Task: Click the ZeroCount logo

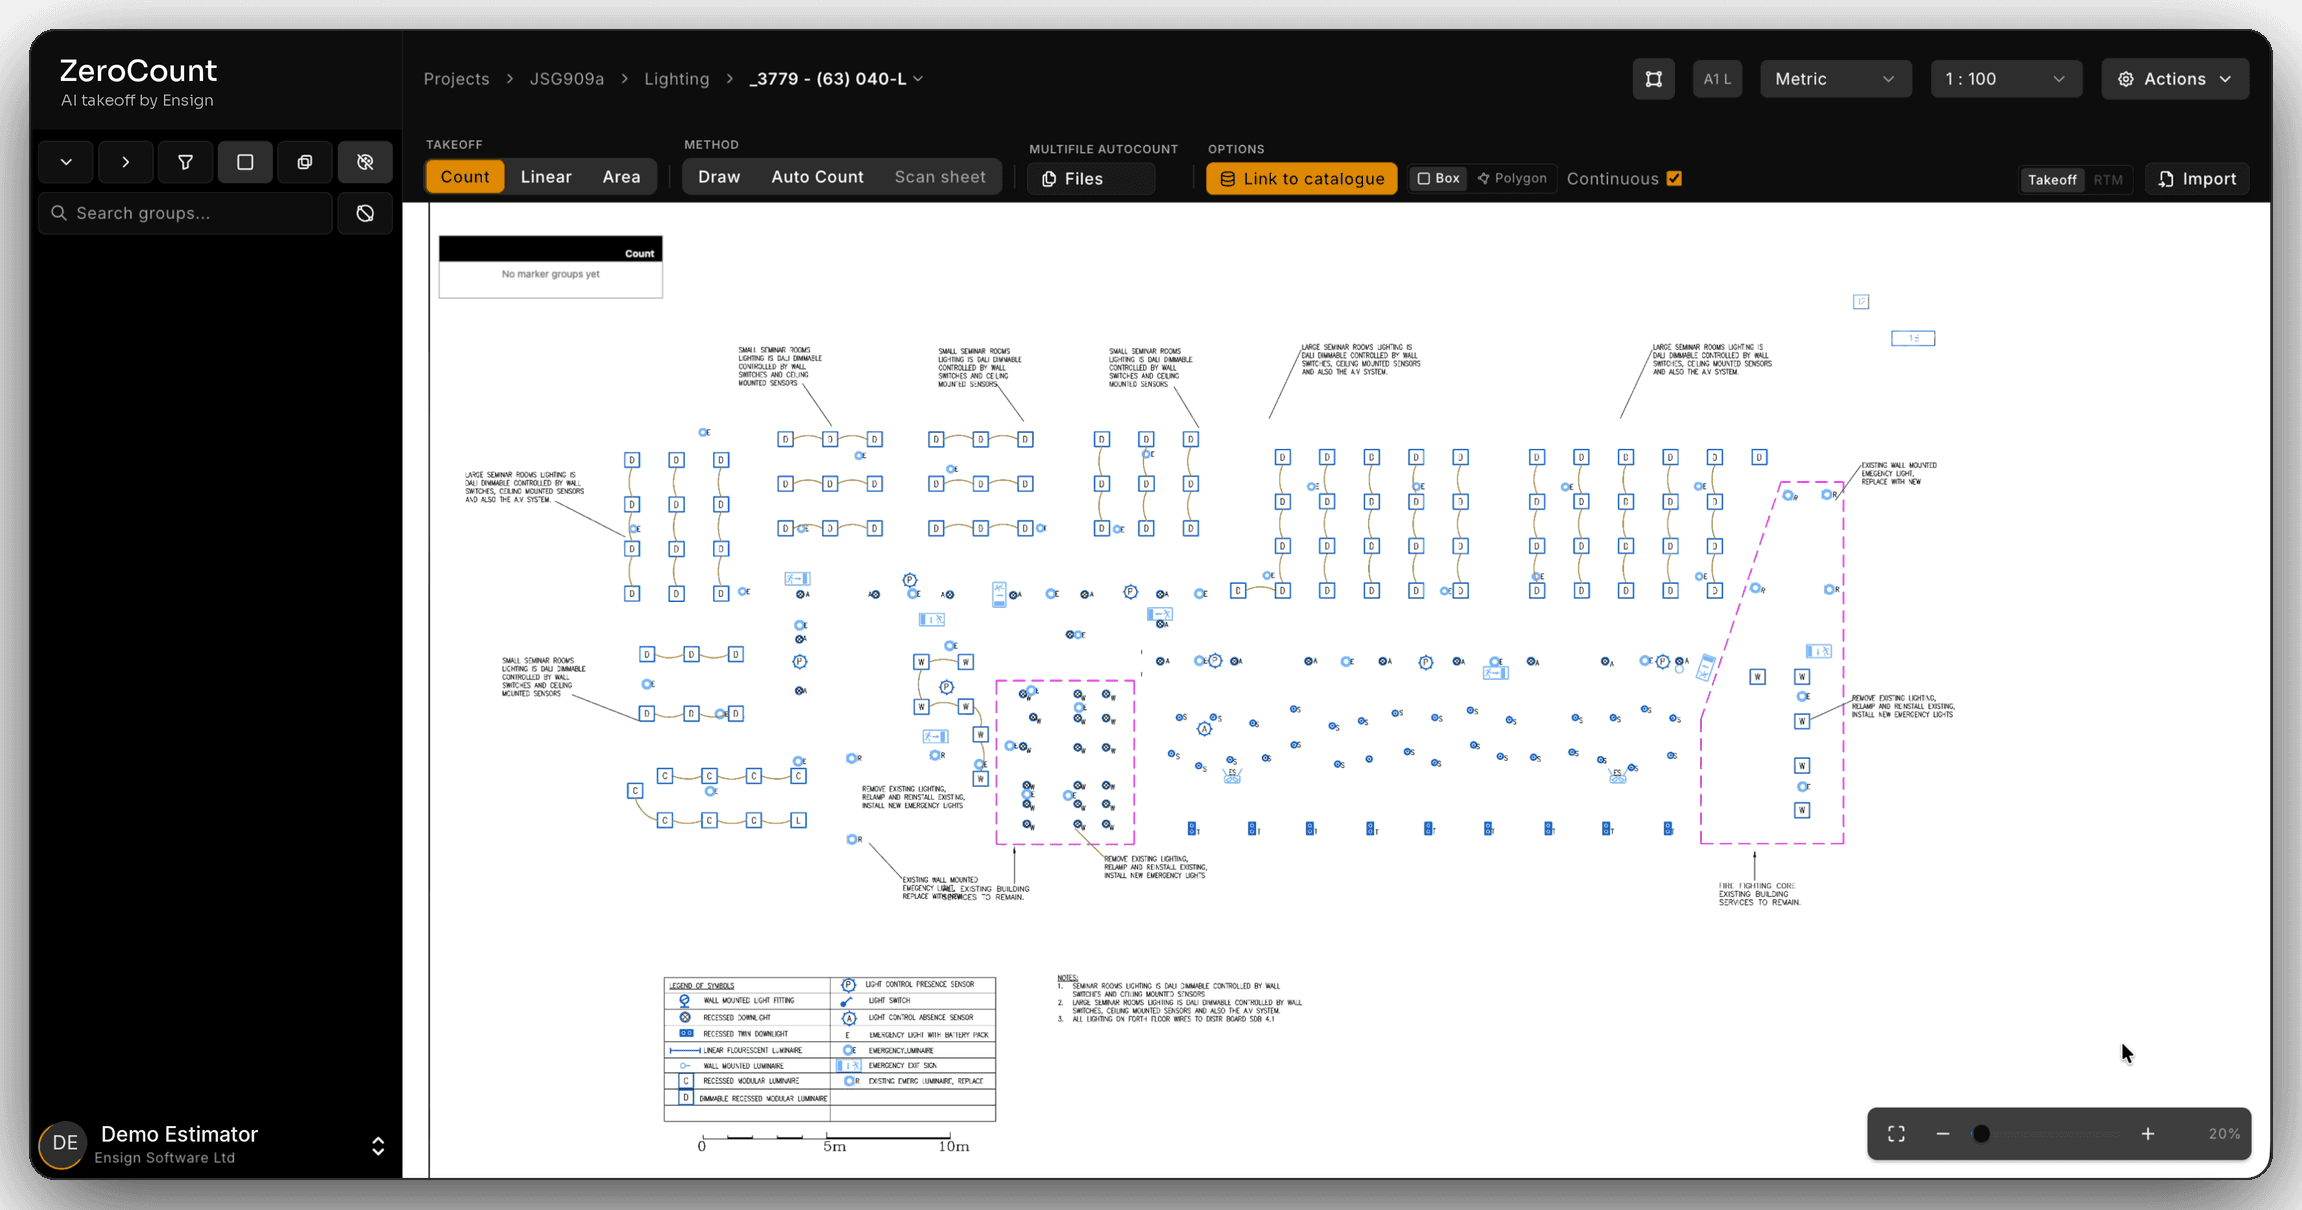Action: [x=138, y=82]
